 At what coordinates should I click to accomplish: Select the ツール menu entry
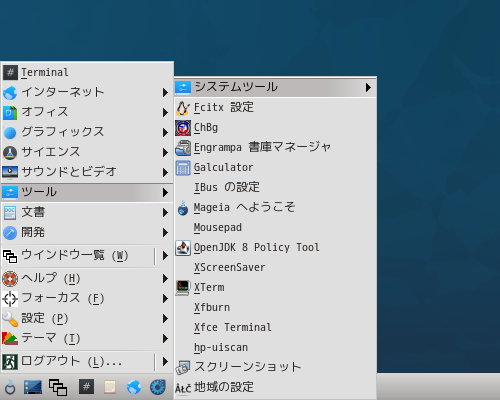[x=87, y=192]
